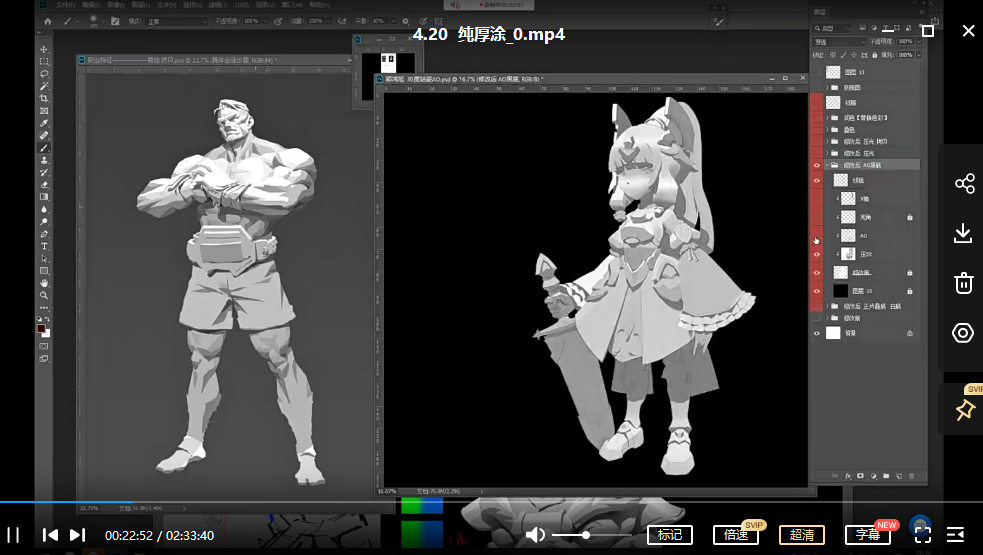Click the 标记 mark button
The height and width of the screenshot is (555, 983).
point(669,535)
